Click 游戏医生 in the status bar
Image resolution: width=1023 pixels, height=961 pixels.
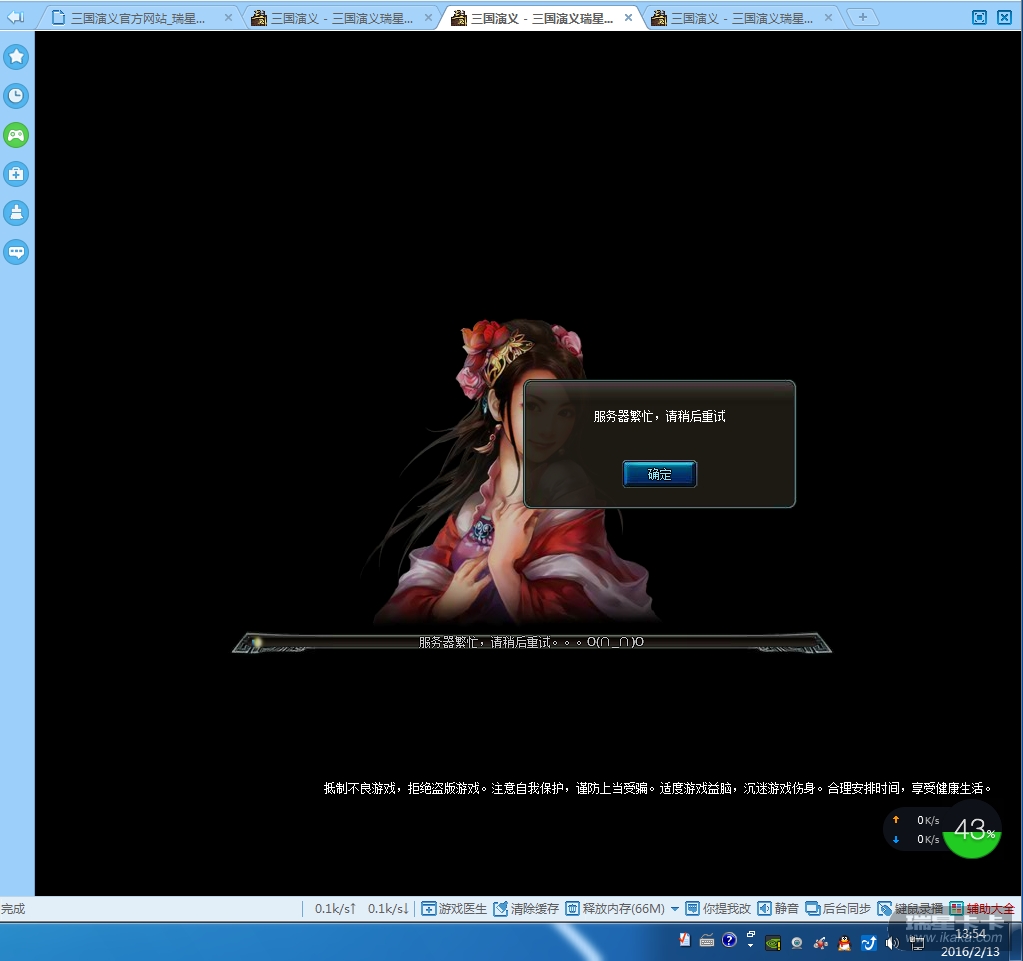click(454, 908)
